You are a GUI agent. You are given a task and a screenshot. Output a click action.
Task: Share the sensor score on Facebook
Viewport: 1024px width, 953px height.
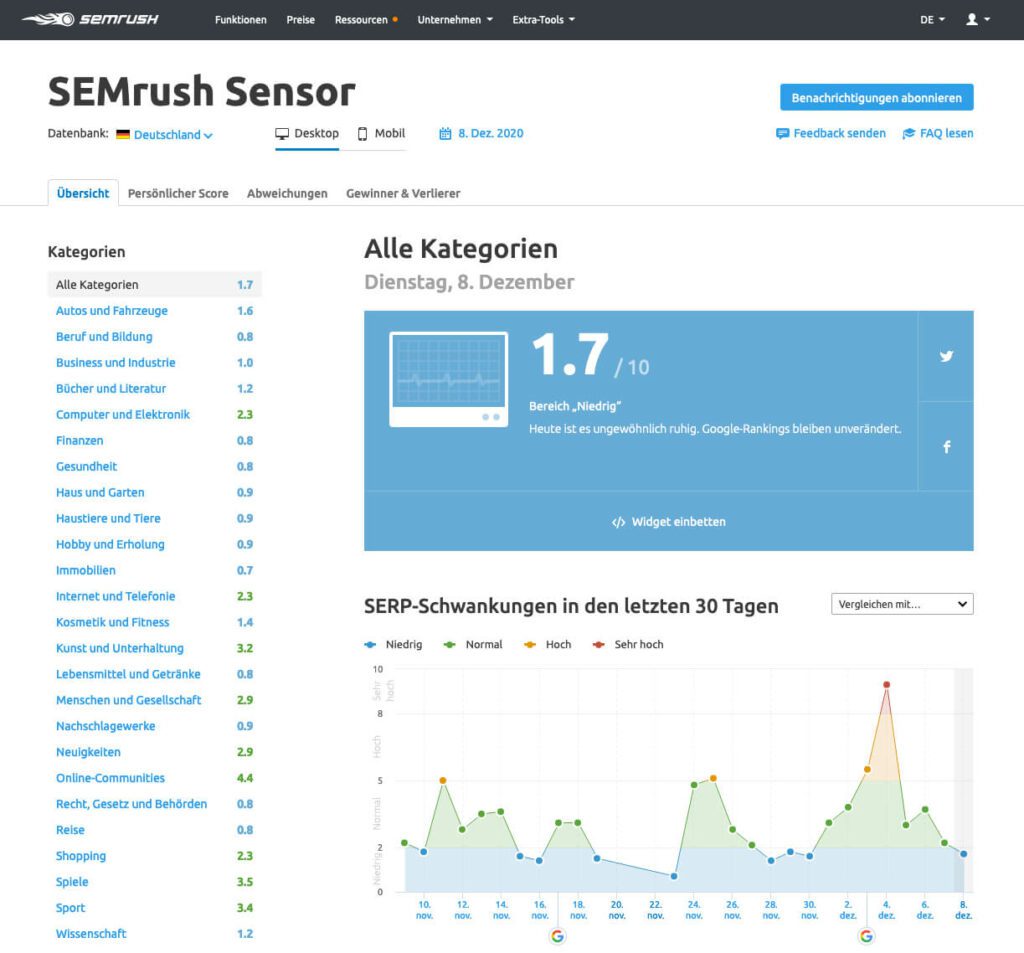click(946, 447)
